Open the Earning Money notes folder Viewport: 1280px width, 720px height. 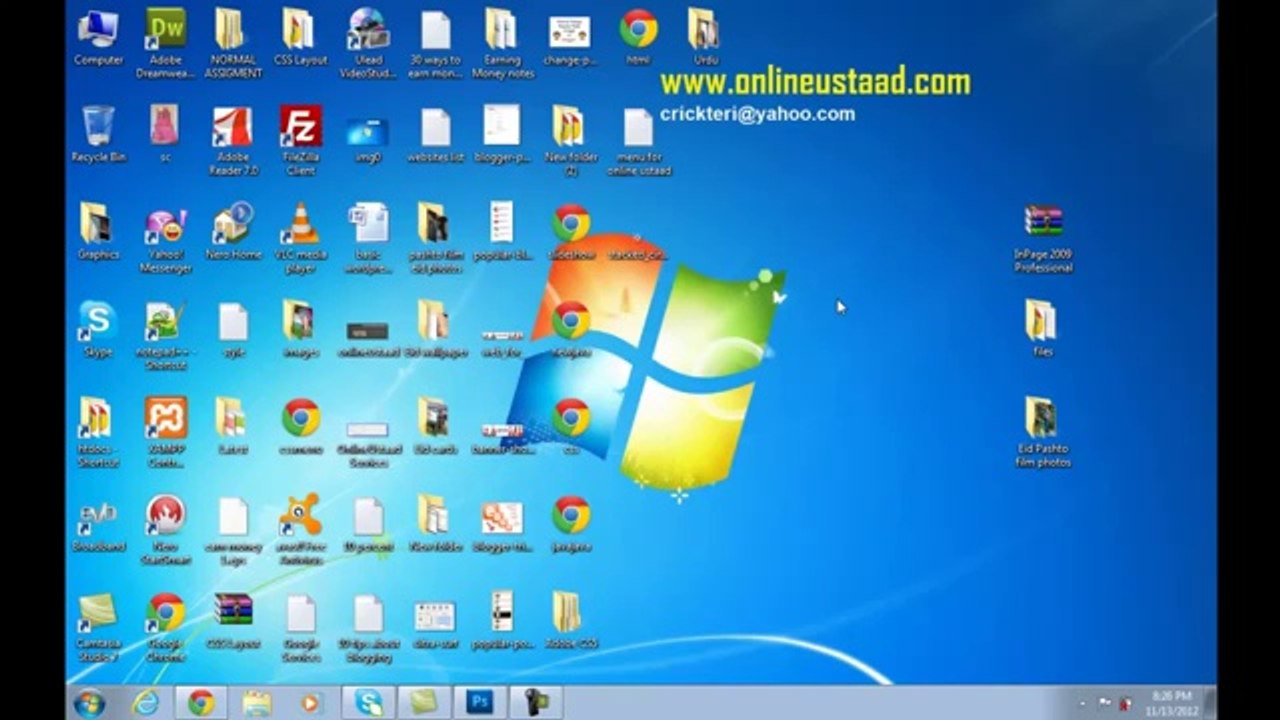502,43
